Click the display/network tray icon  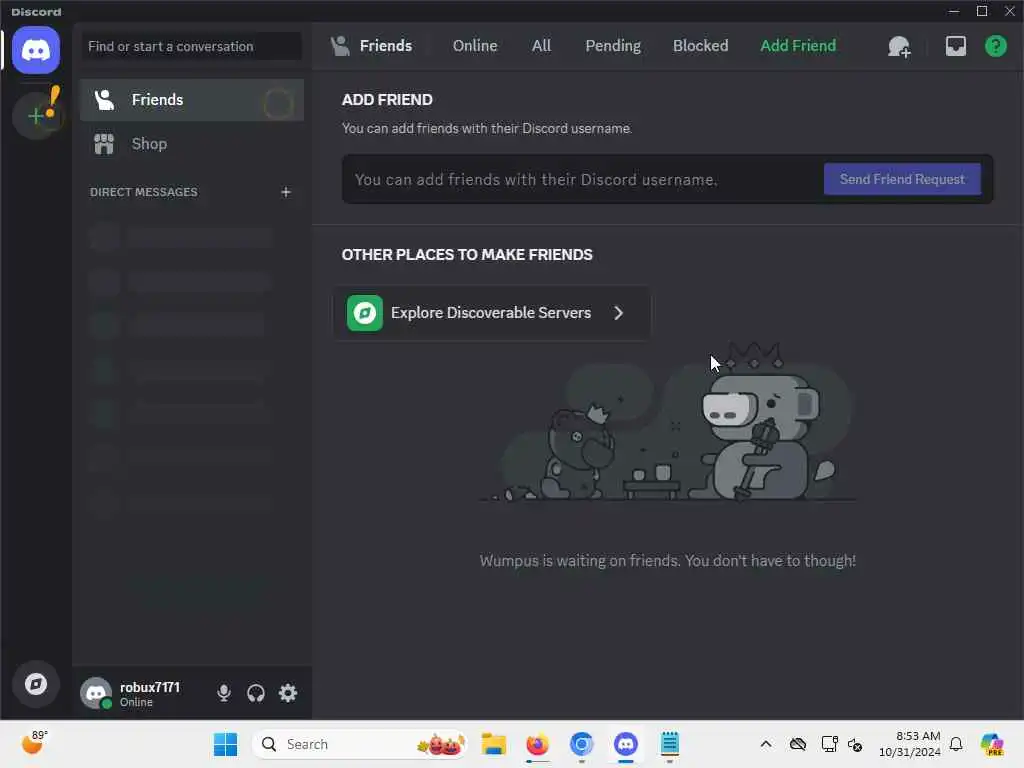(x=829, y=744)
